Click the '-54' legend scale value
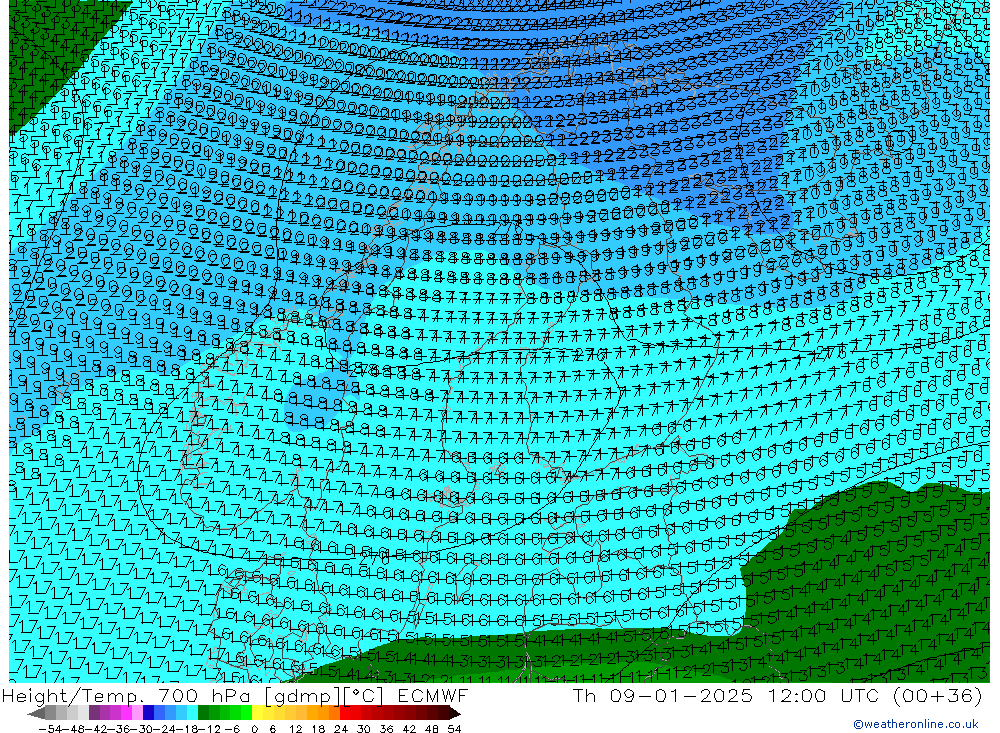This screenshot has width=1000, height=733. pyautogui.click(x=48, y=729)
